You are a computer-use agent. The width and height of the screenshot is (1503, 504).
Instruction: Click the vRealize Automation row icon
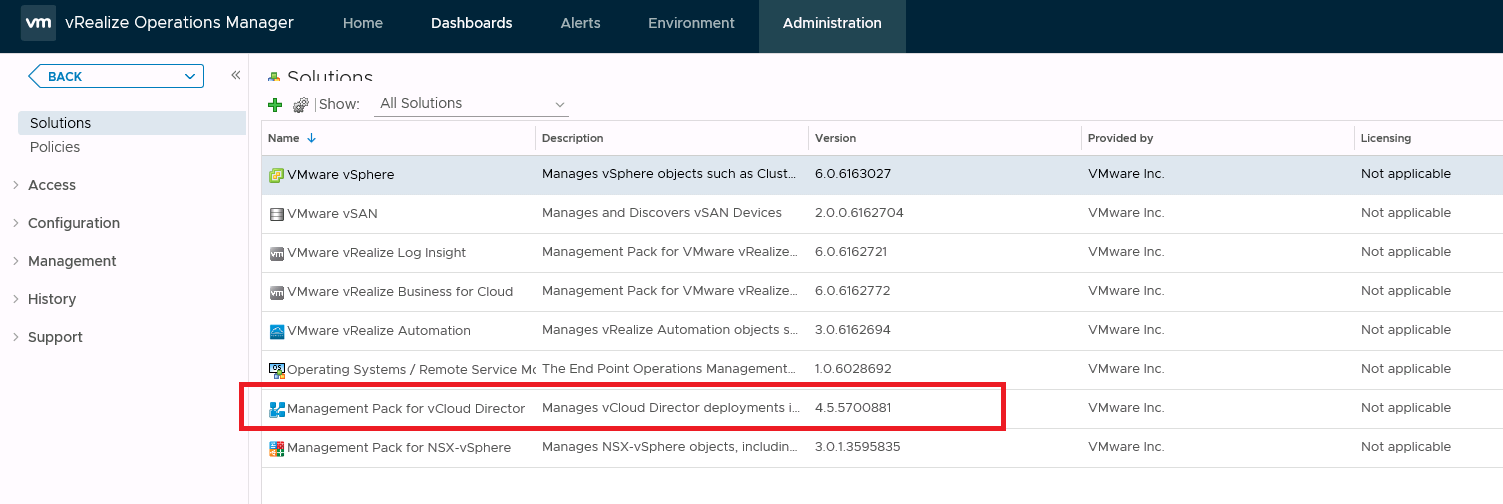tap(277, 331)
